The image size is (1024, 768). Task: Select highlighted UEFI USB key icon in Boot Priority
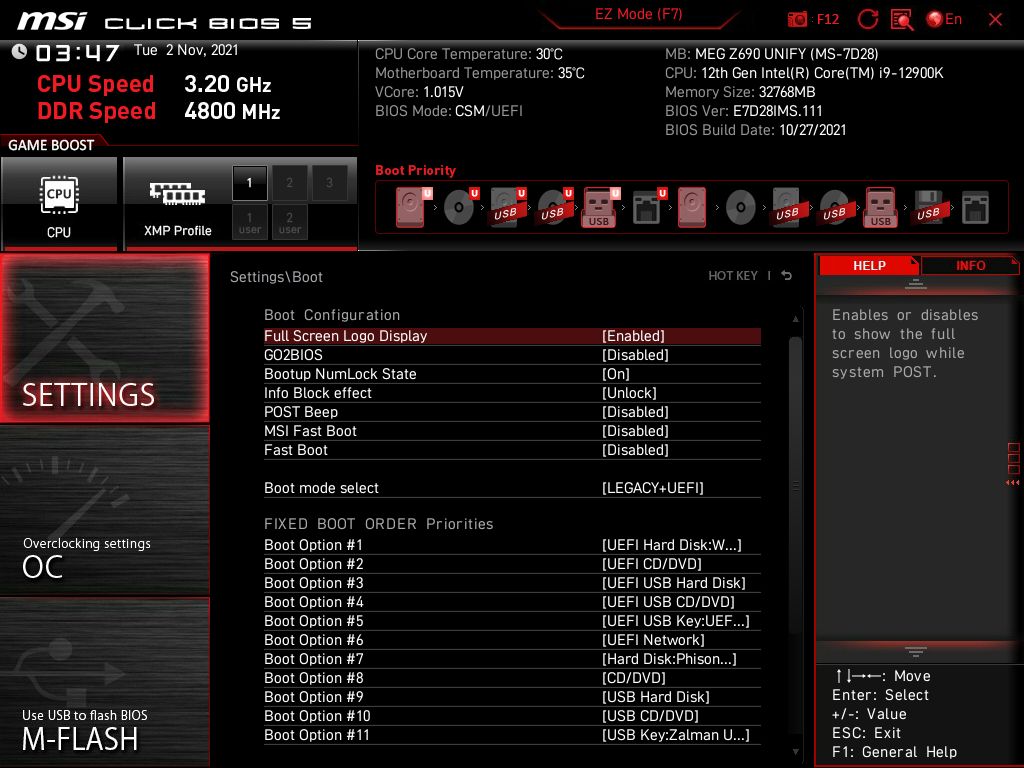(x=601, y=207)
